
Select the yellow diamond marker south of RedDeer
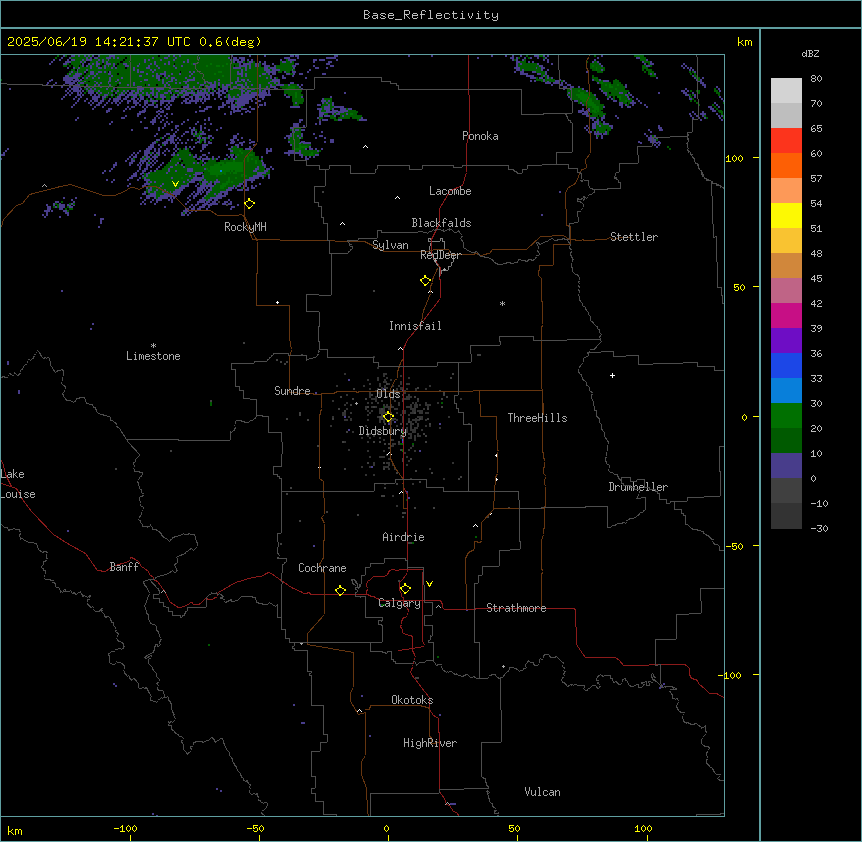point(426,281)
